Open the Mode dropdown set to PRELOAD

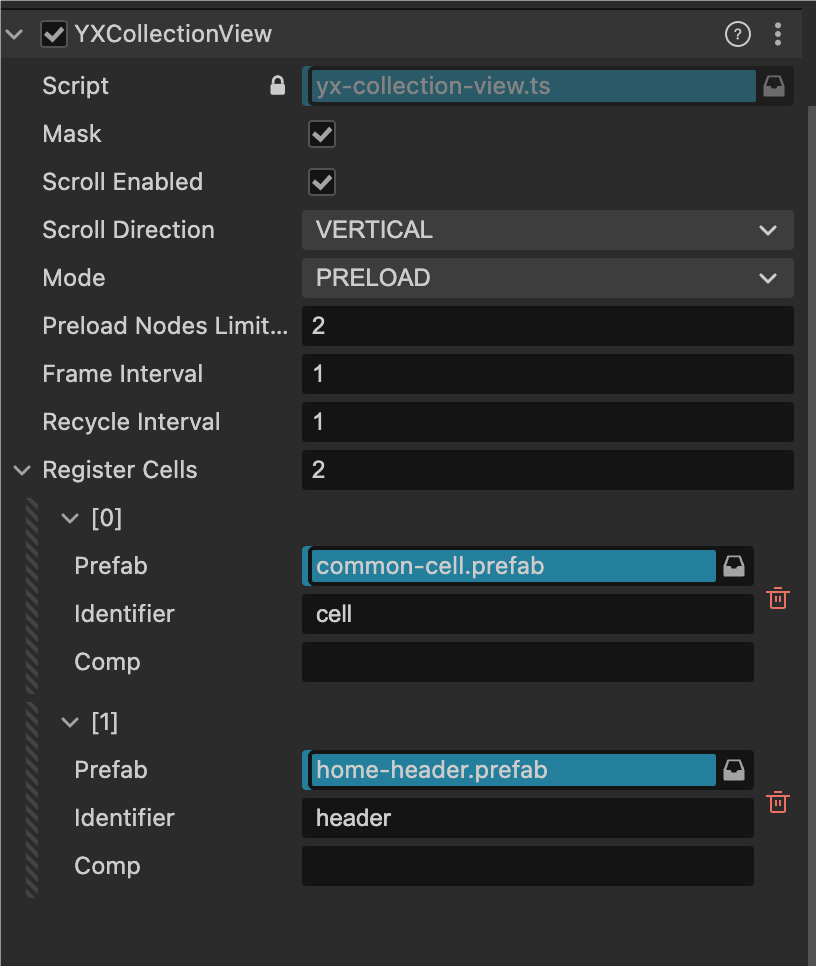(547, 278)
